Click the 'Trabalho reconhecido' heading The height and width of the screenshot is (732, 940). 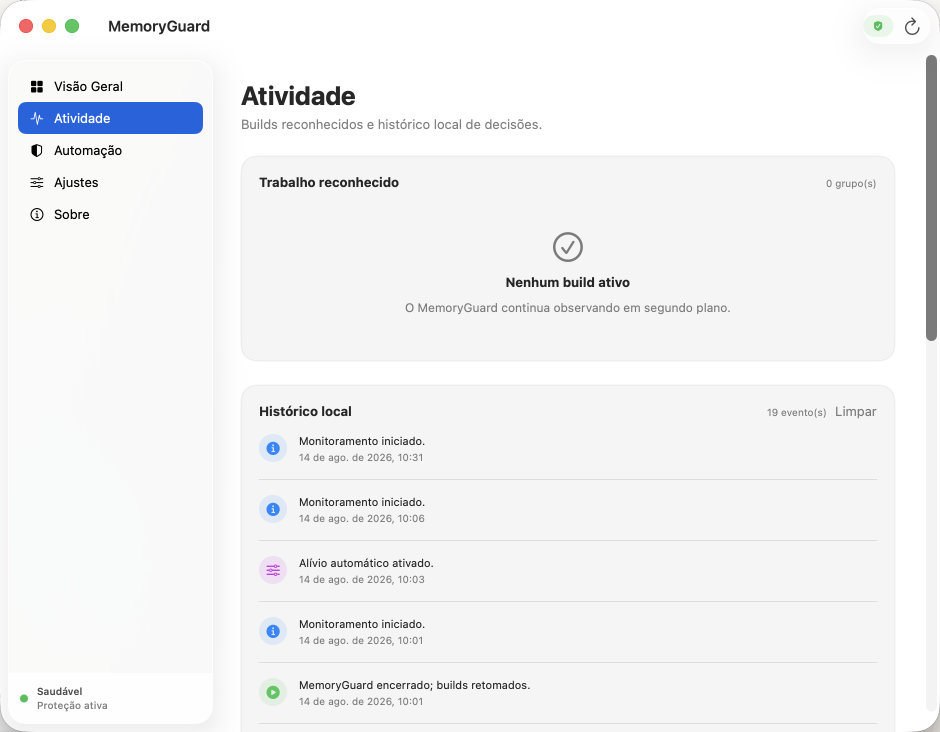[x=329, y=182]
